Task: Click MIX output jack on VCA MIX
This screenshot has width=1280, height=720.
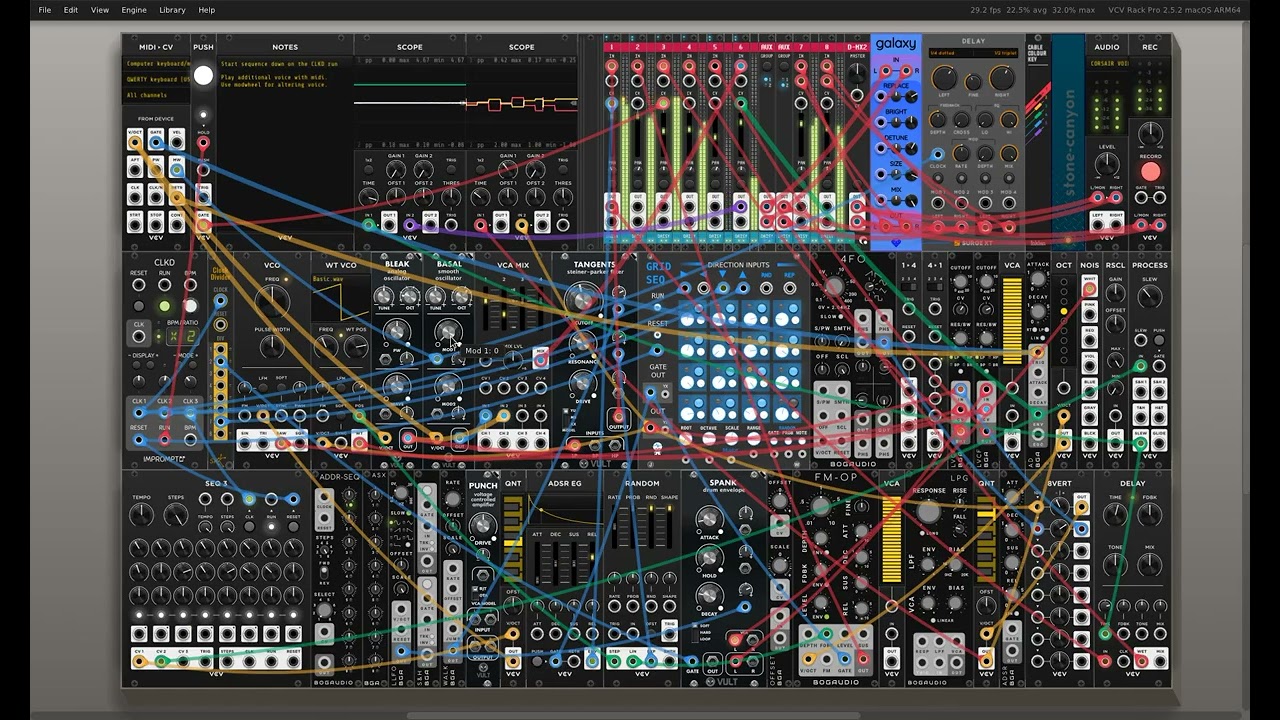Action: tap(541, 358)
